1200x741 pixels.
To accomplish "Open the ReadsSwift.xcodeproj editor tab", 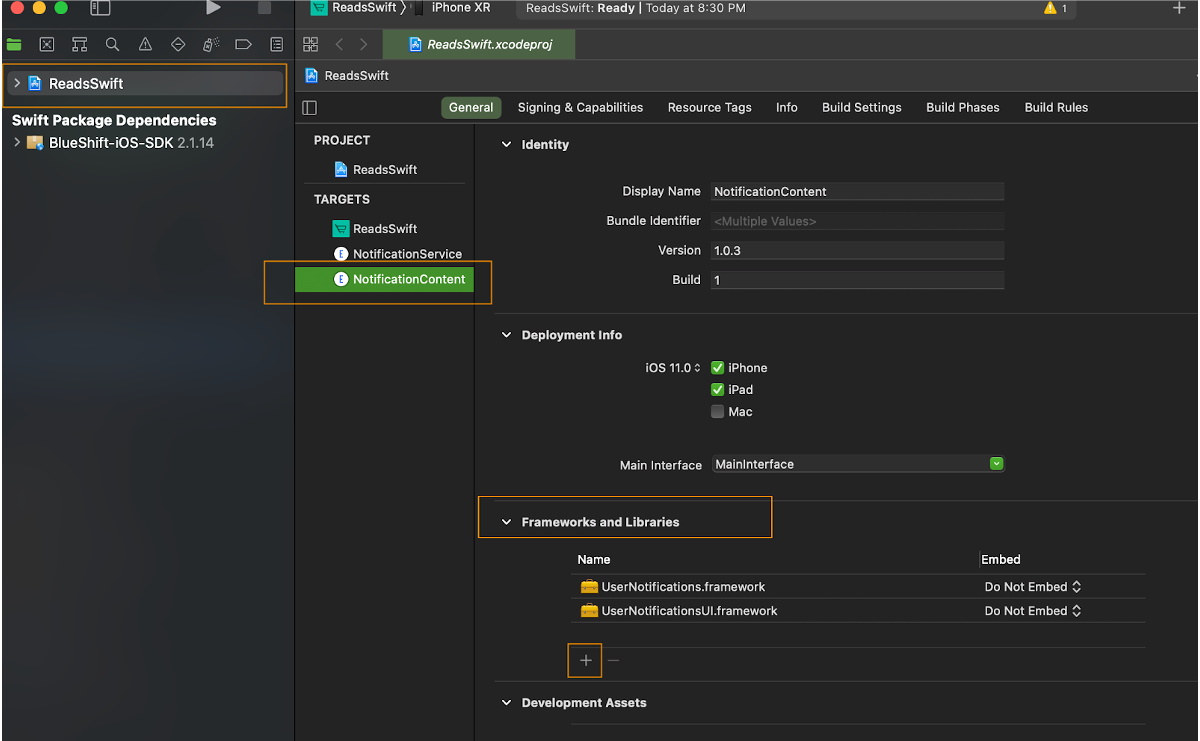I will [479, 44].
